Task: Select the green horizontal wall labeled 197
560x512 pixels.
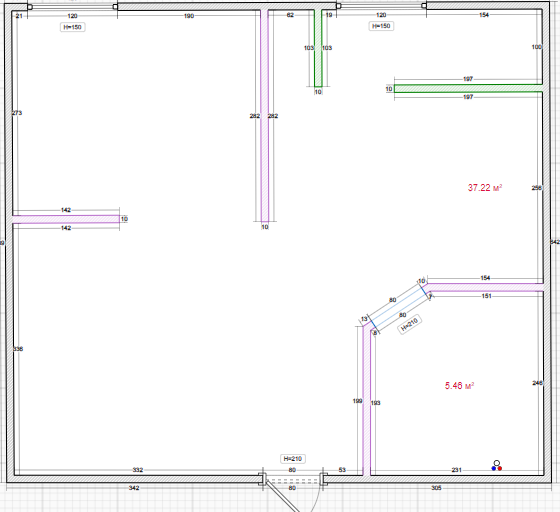Action: (468, 88)
